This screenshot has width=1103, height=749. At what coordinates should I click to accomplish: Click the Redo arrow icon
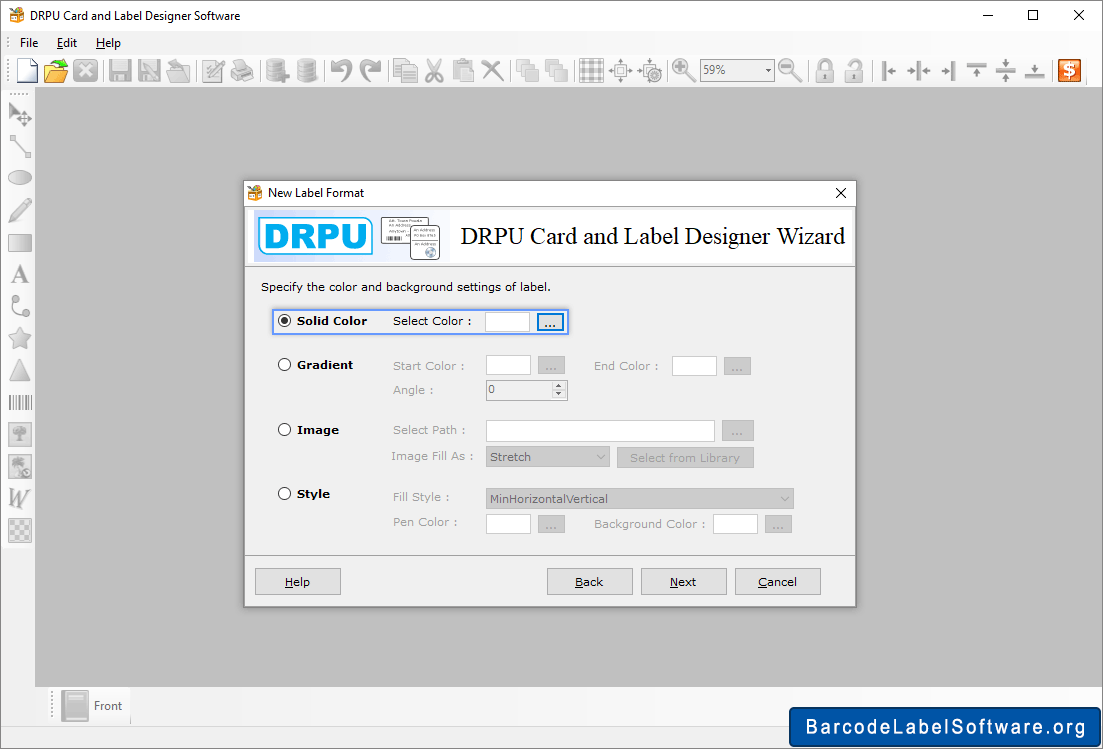pos(370,70)
